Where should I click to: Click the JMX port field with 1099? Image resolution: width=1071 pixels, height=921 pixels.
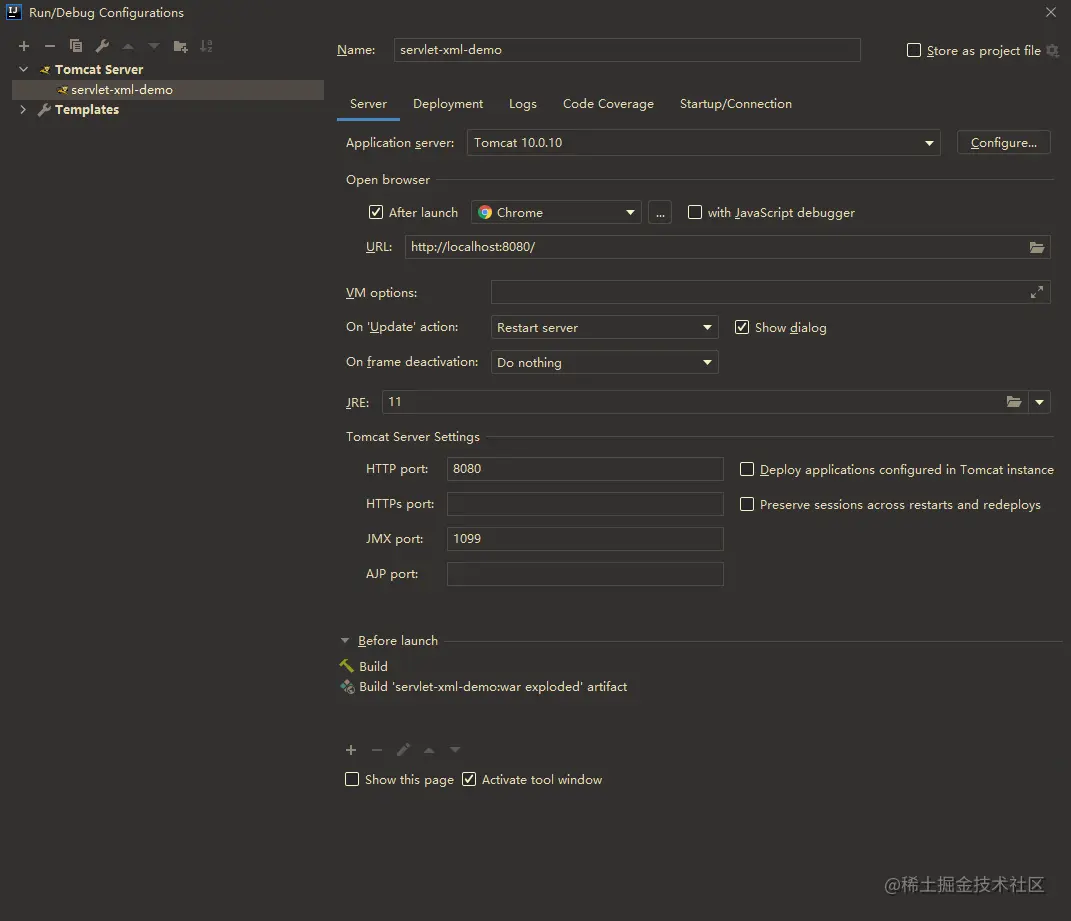(585, 538)
